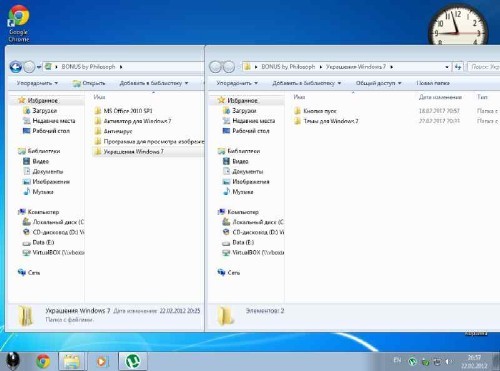Select Локальный диск (C:) in right window
The image size is (500, 371).
(253, 222)
